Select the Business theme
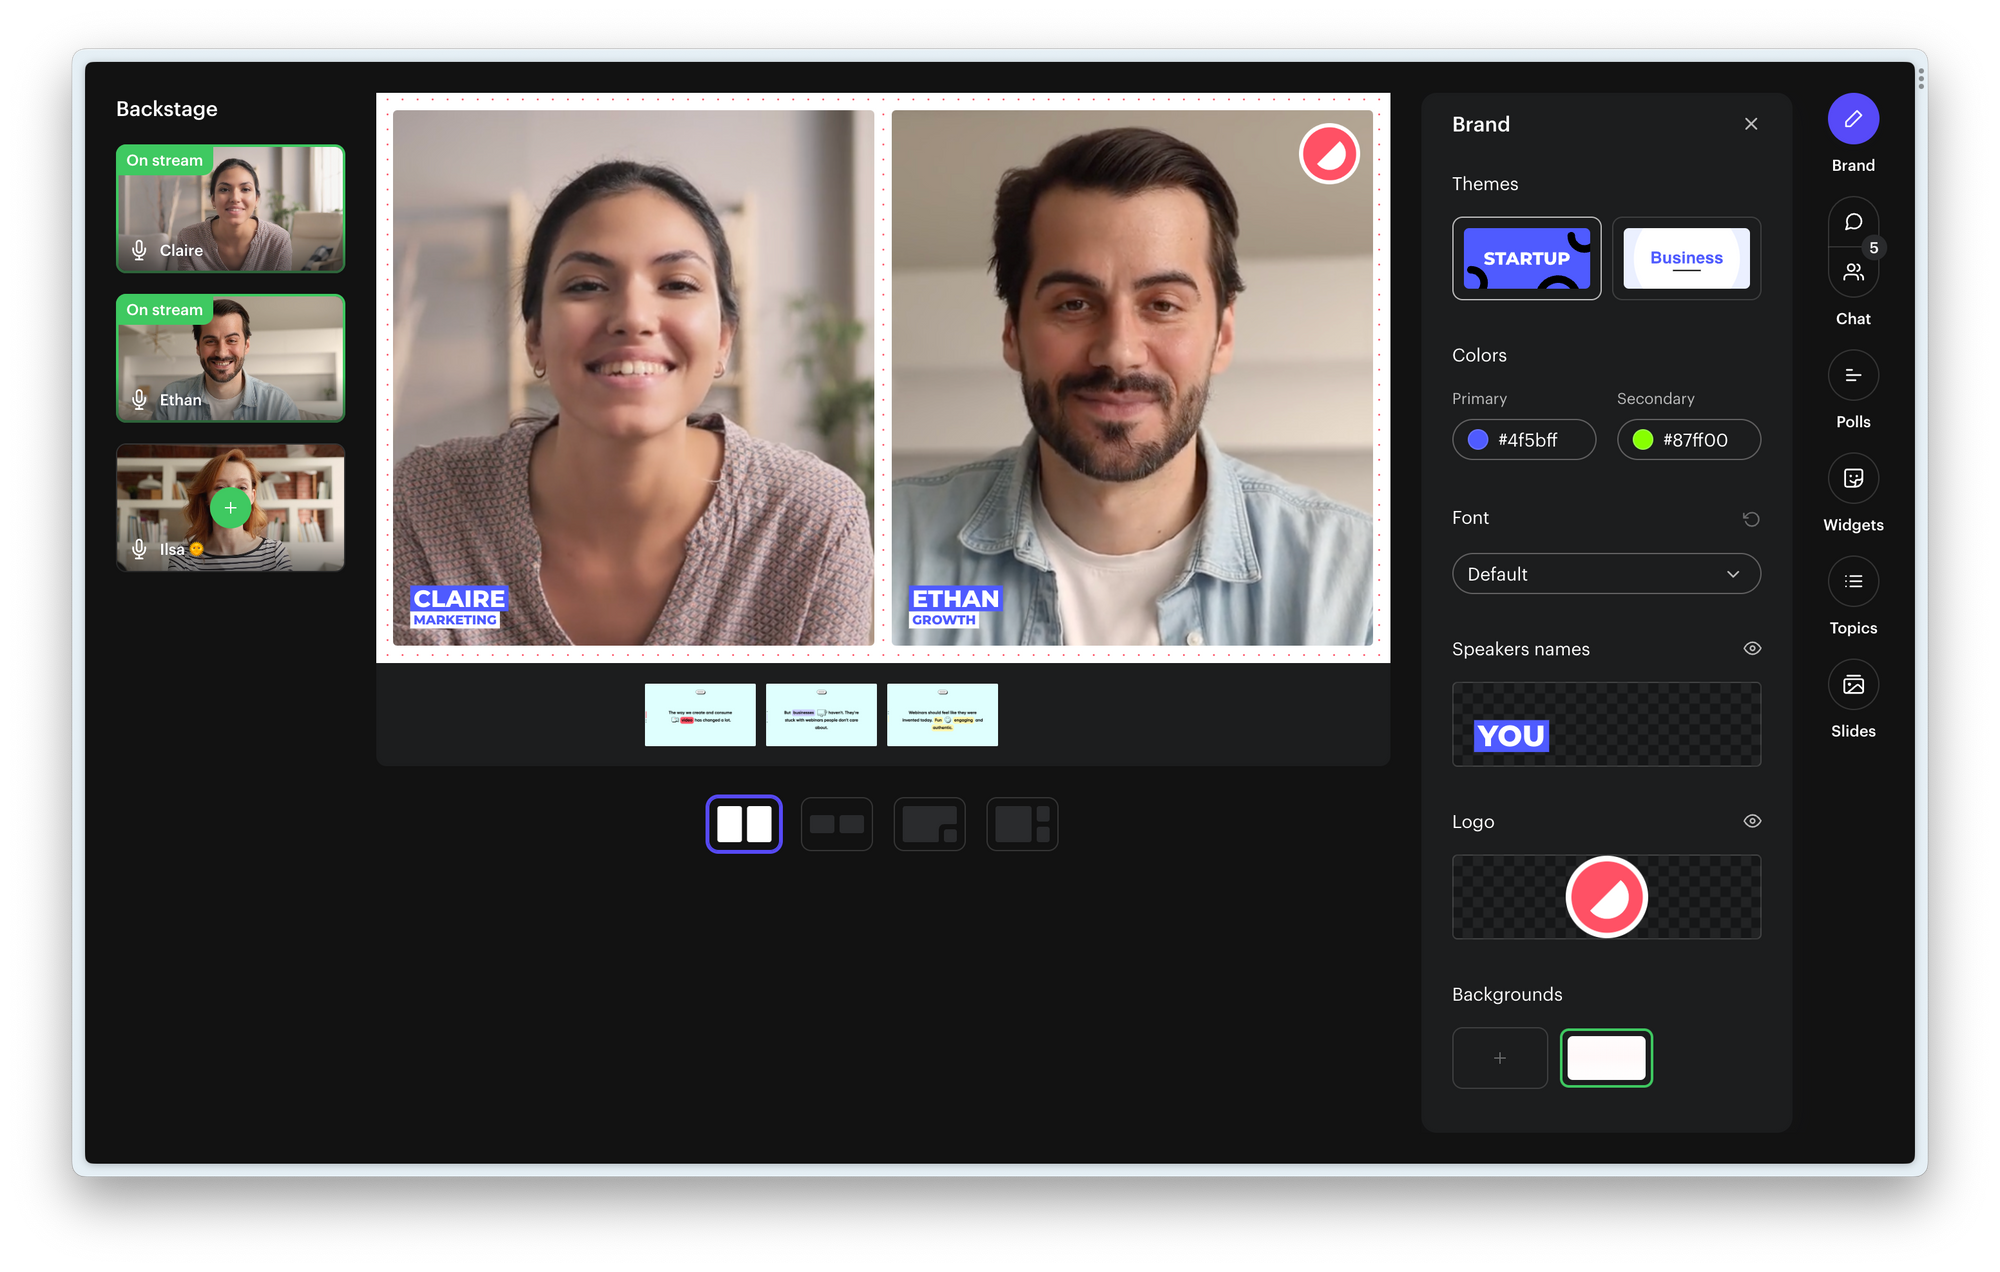 [1685, 256]
